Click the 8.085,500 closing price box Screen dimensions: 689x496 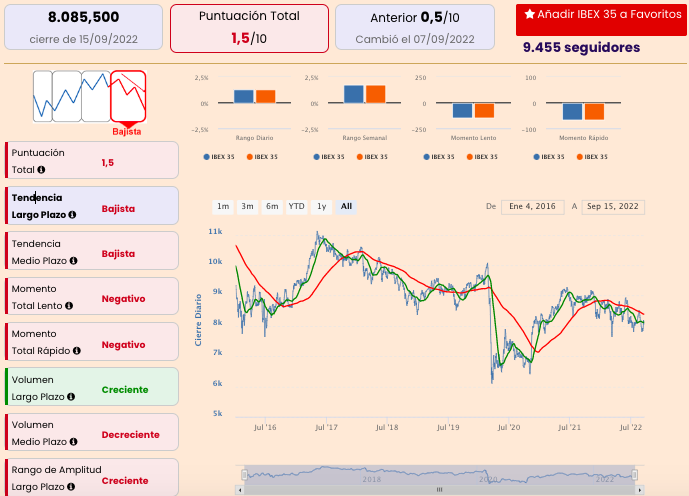pyautogui.click(x=83, y=27)
